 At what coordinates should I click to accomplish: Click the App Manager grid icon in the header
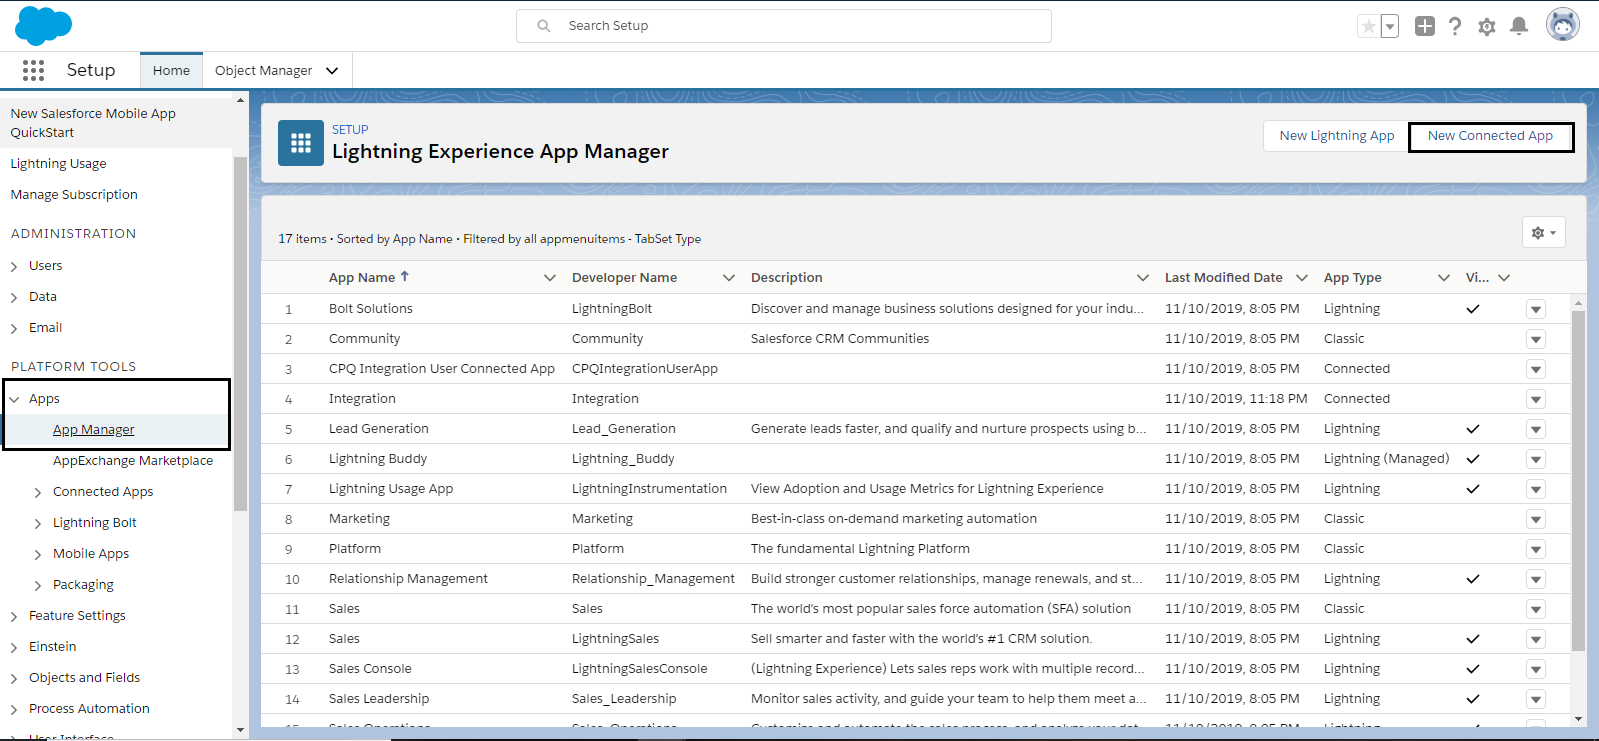tap(301, 143)
